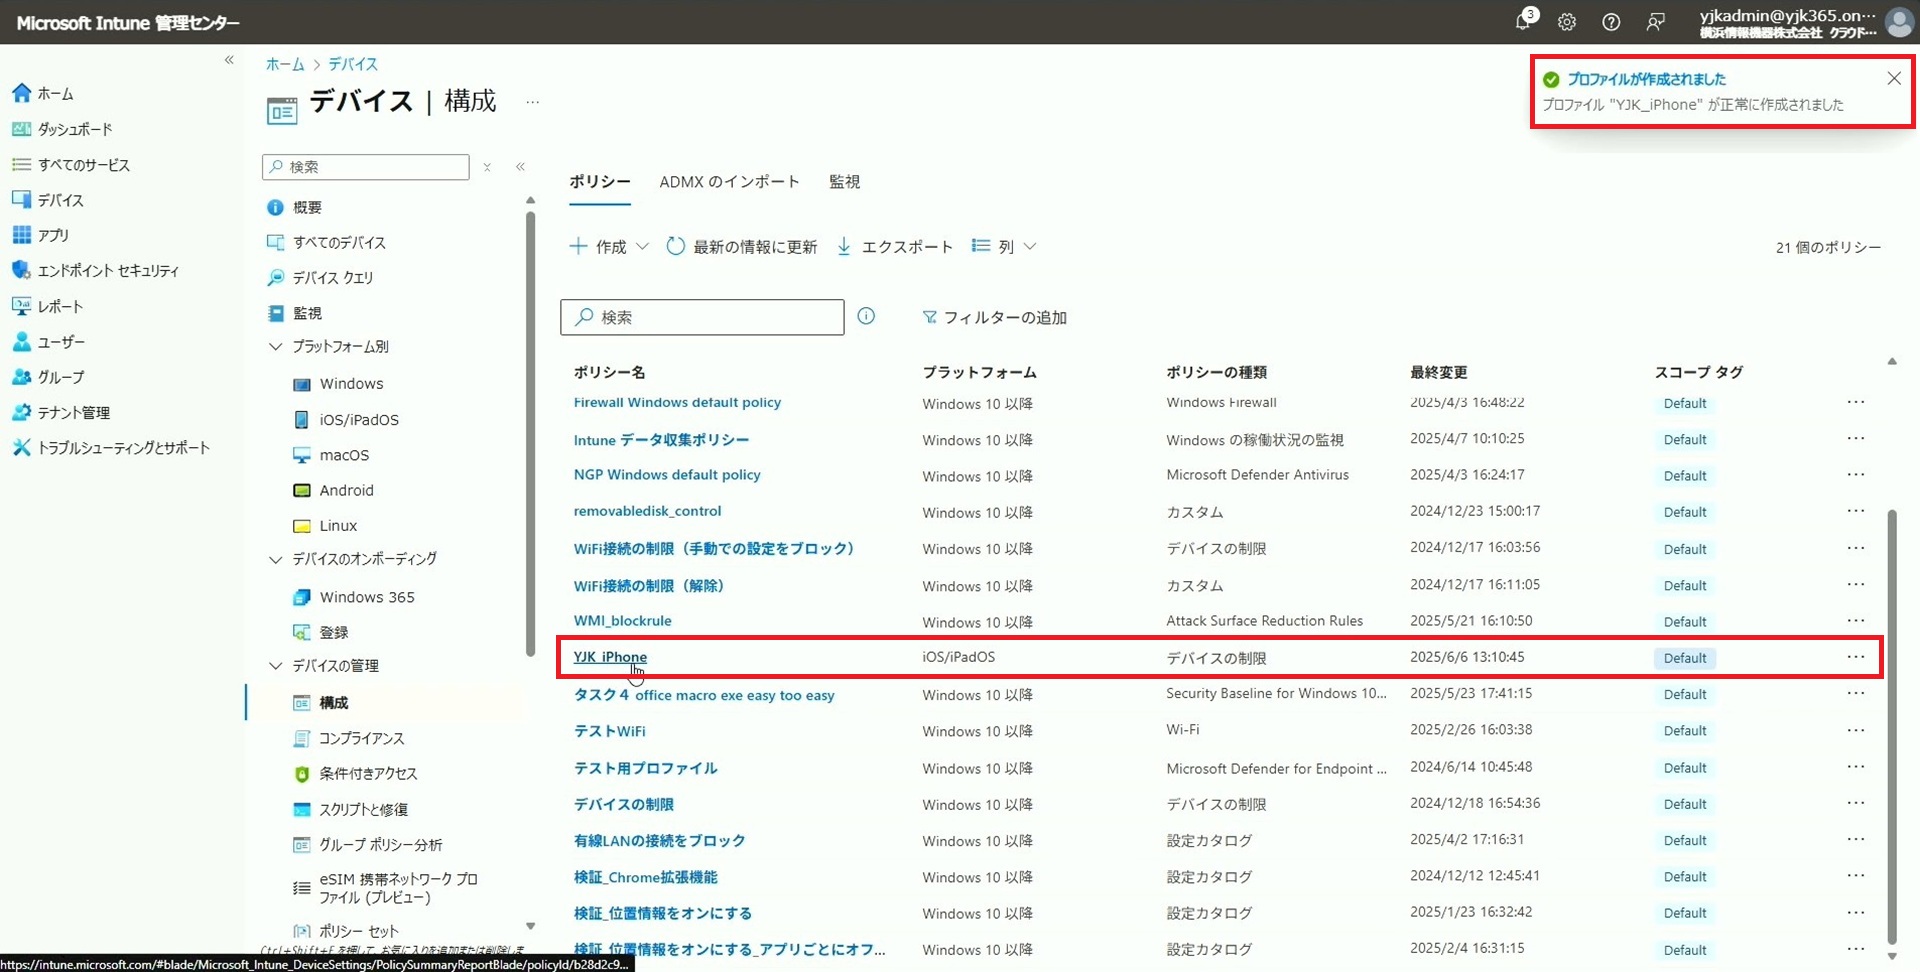
Task: Collapse the プラットフォーム別 tree section
Action: 276,346
